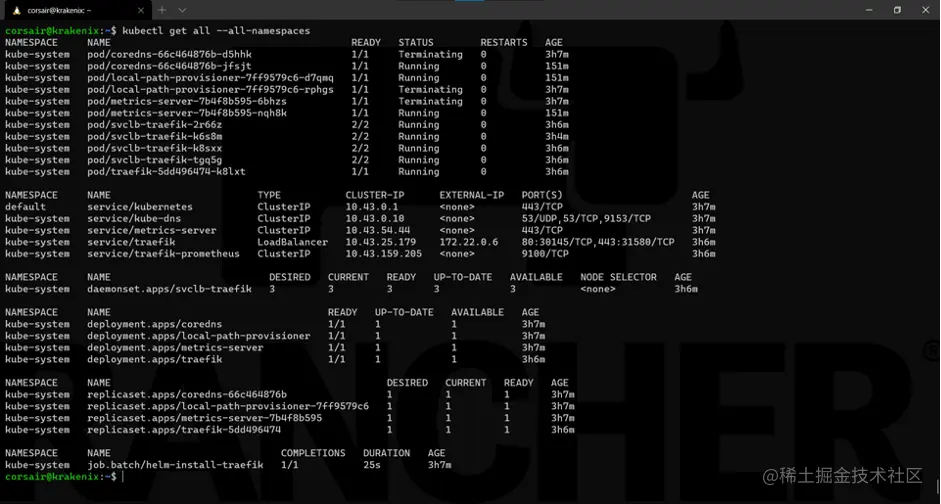Viewport: 941px width, 504px height.
Task: Click ports 53/UDP,53/TCP,9153/TCP
Action: 586,218
